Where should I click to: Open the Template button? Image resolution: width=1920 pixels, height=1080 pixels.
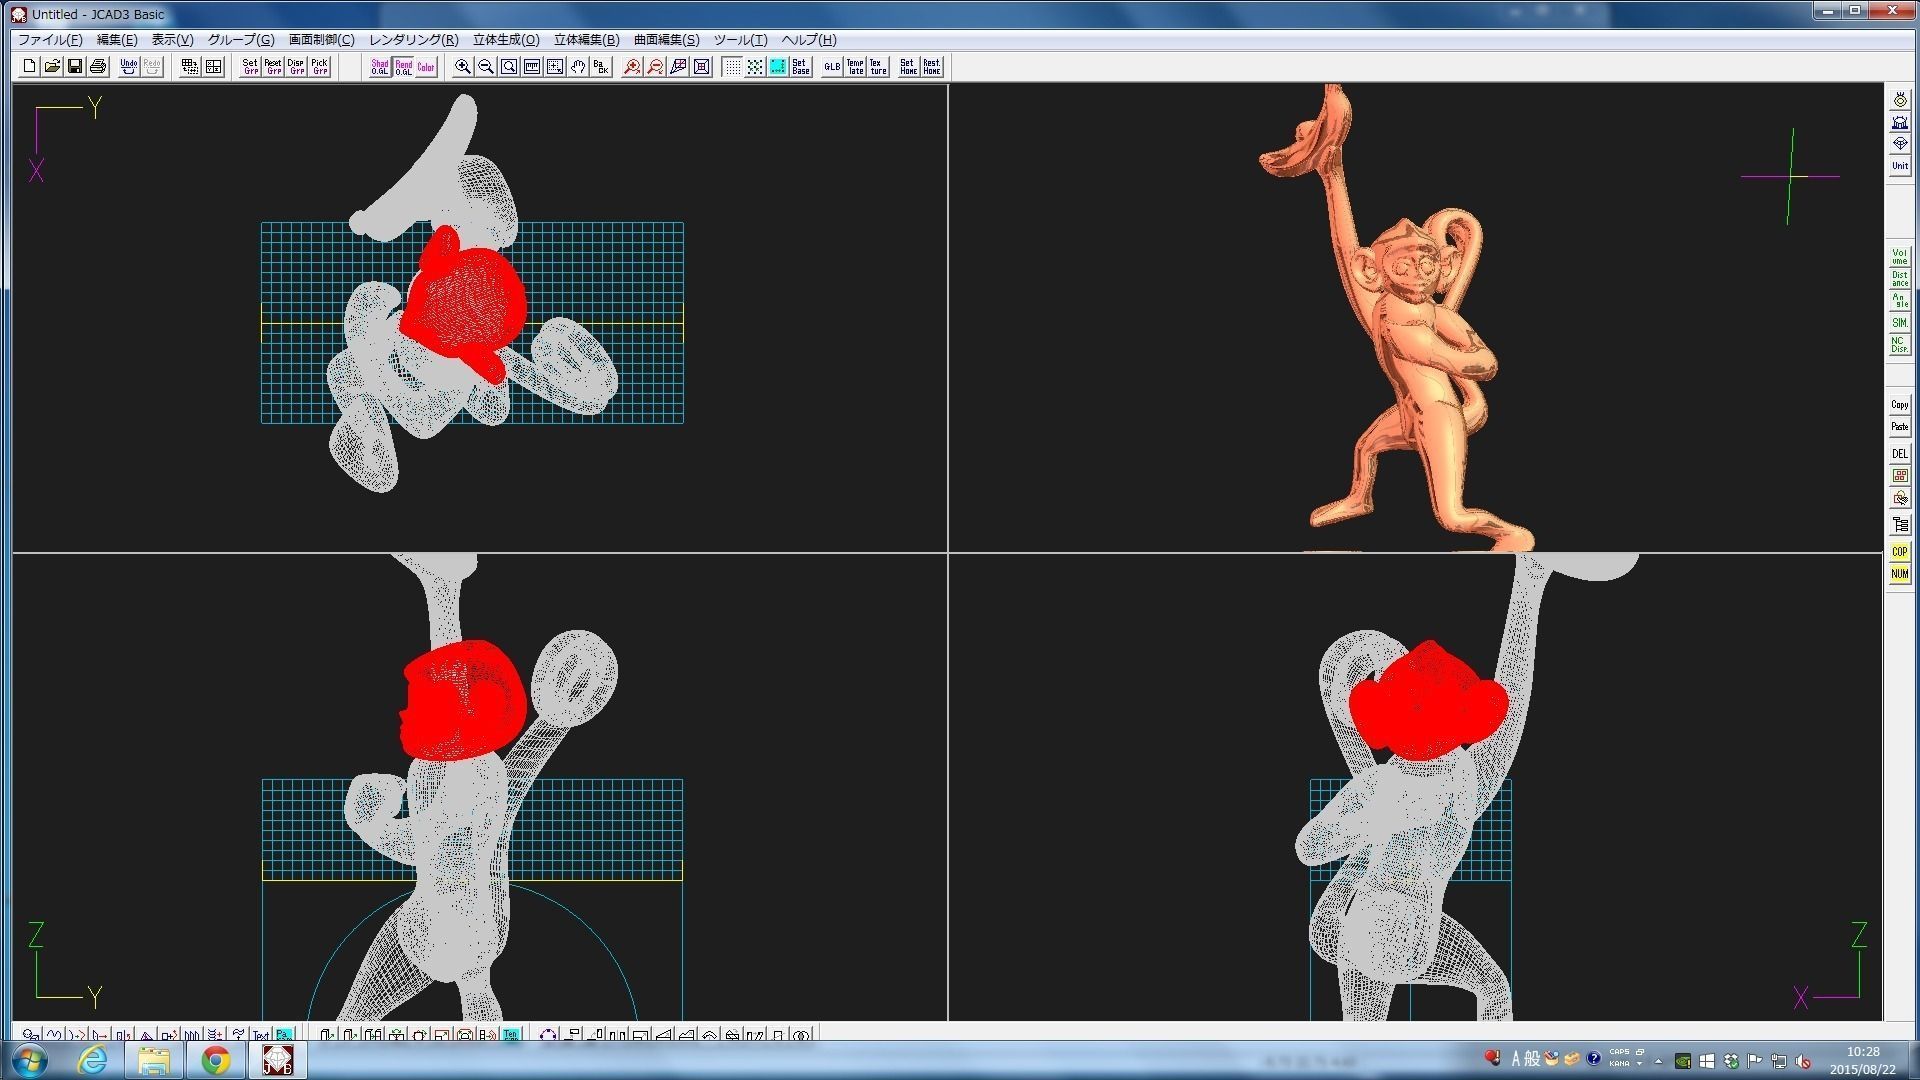(x=855, y=67)
